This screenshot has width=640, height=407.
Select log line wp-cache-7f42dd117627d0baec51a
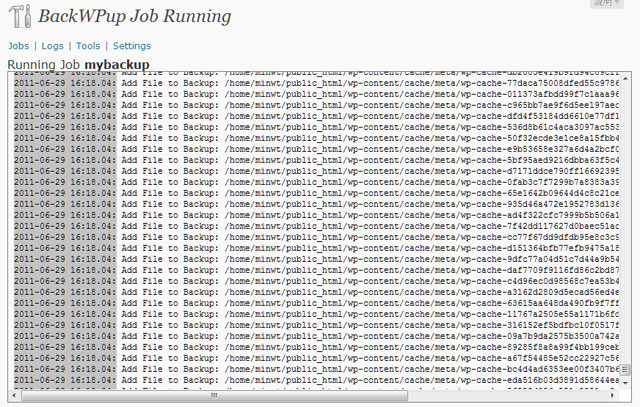[x=316, y=227]
